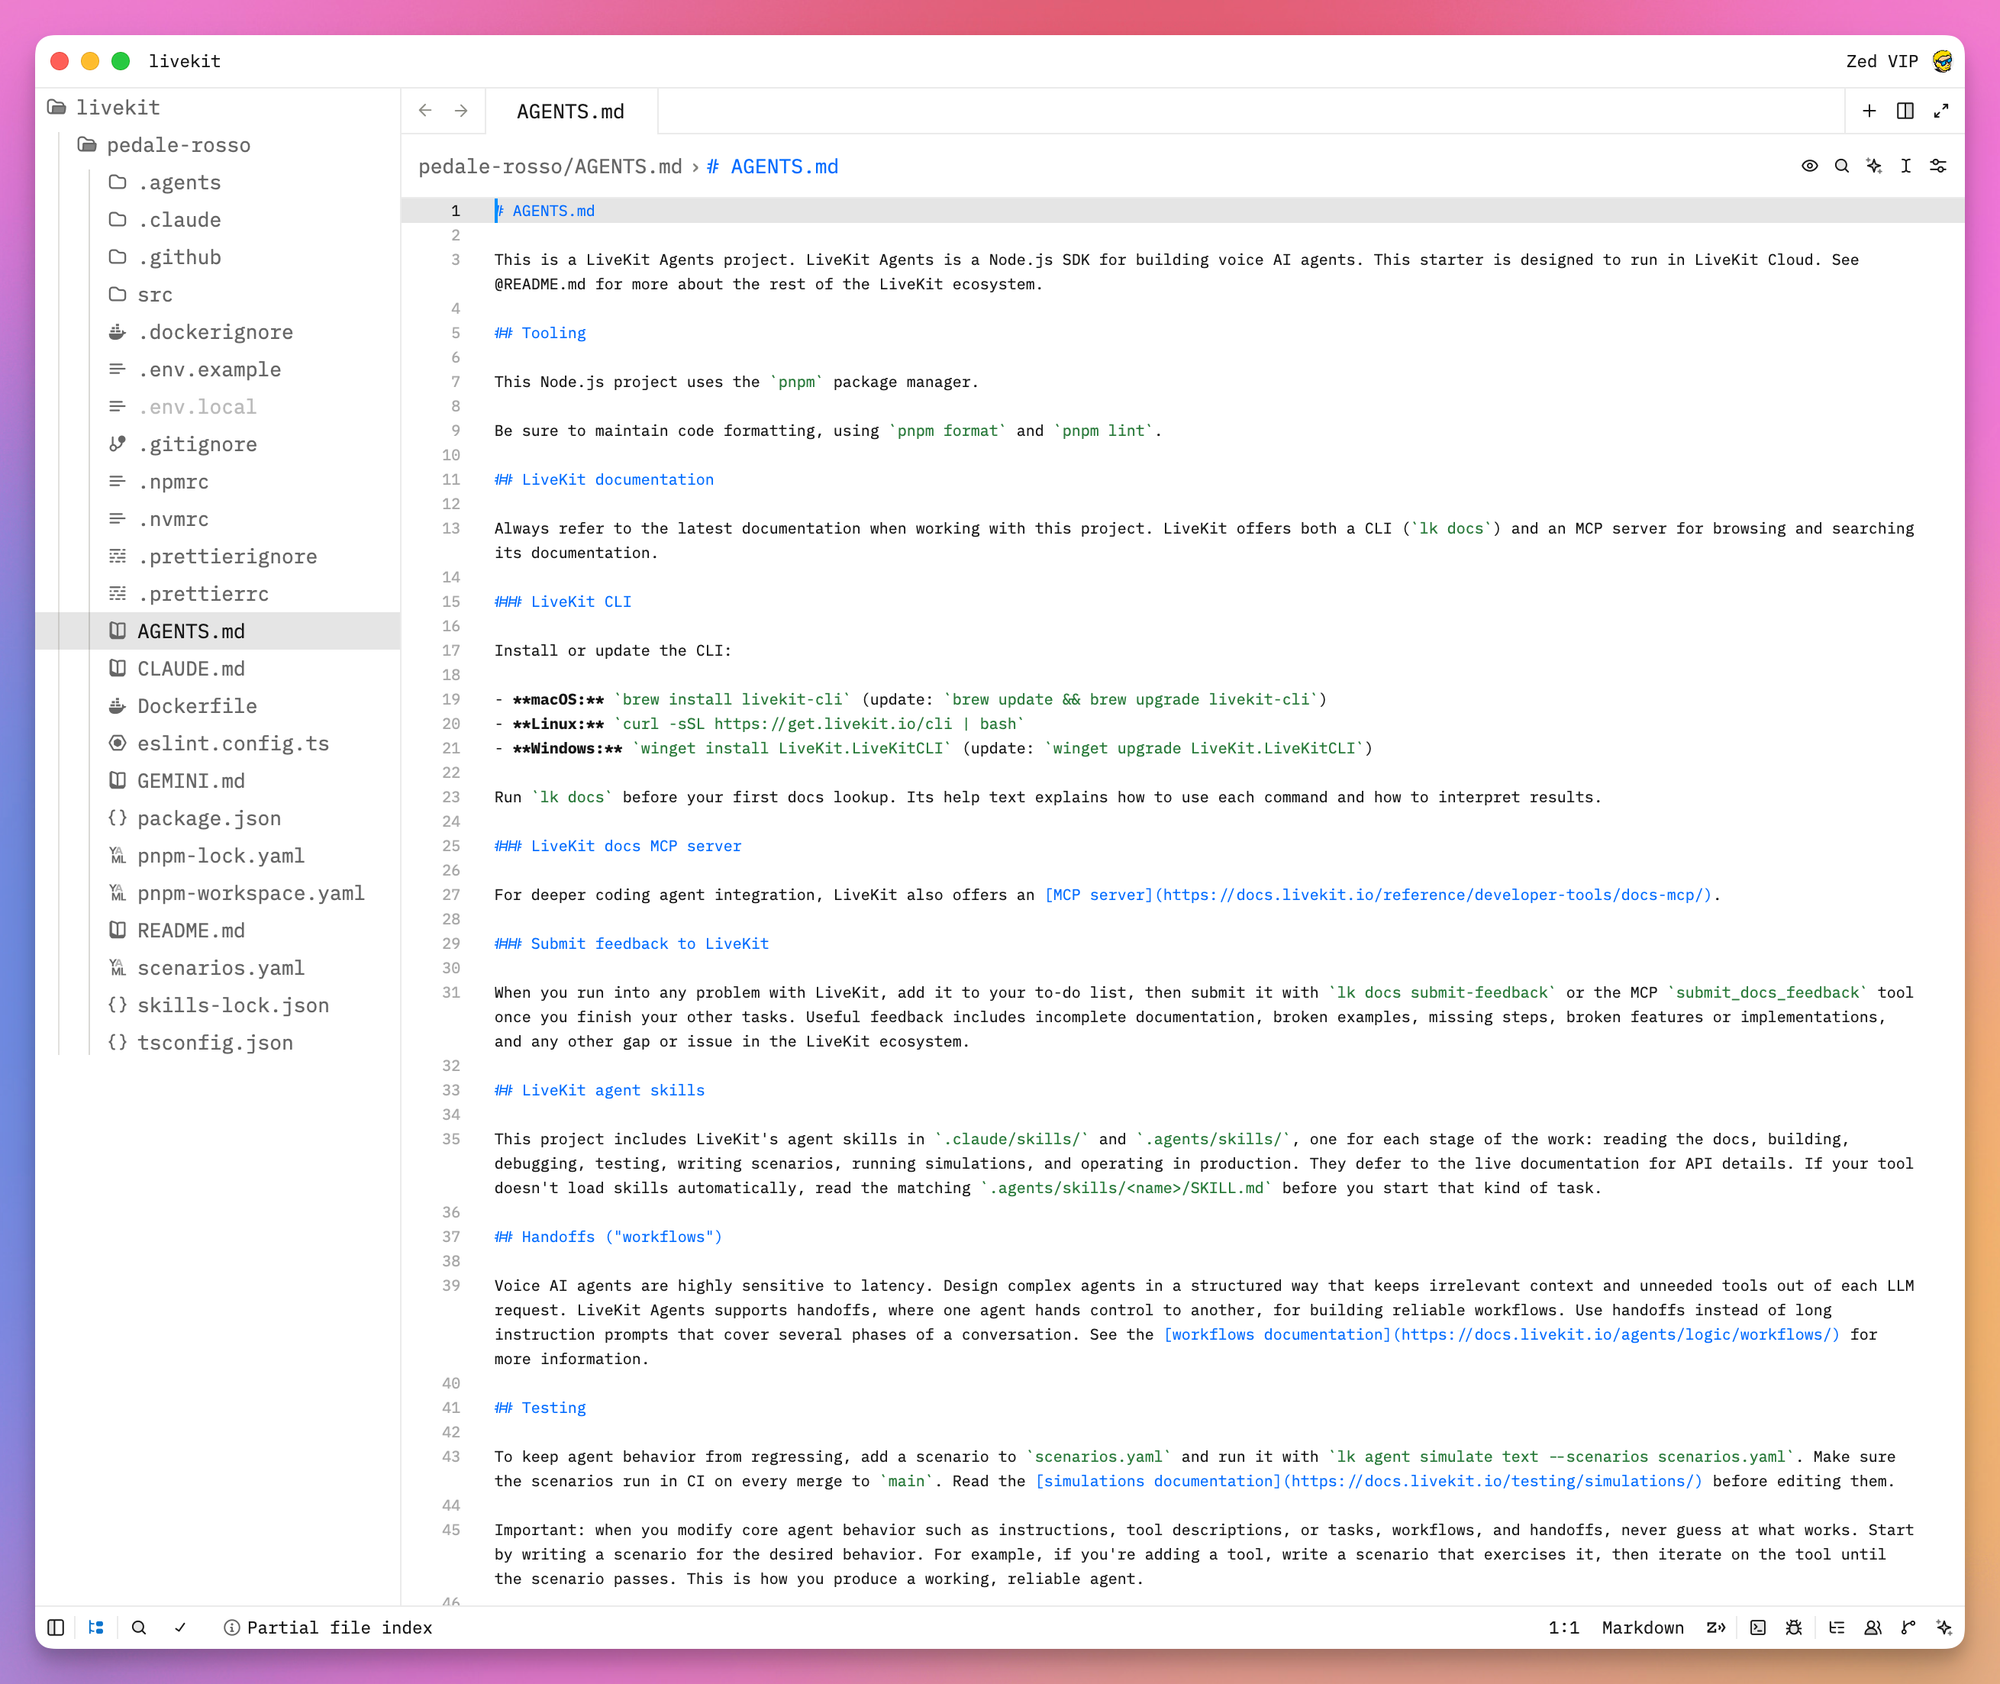Open editor controls sliders icon
Viewport: 2000px width, 1684px height.
tap(1938, 166)
